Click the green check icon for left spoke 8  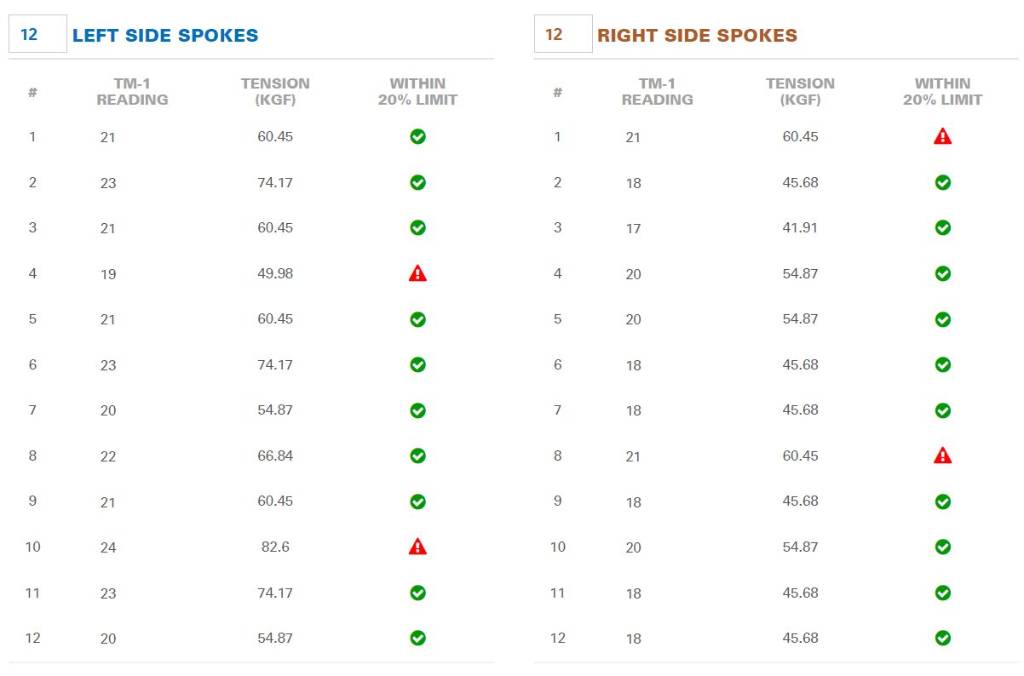click(x=418, y=455)
